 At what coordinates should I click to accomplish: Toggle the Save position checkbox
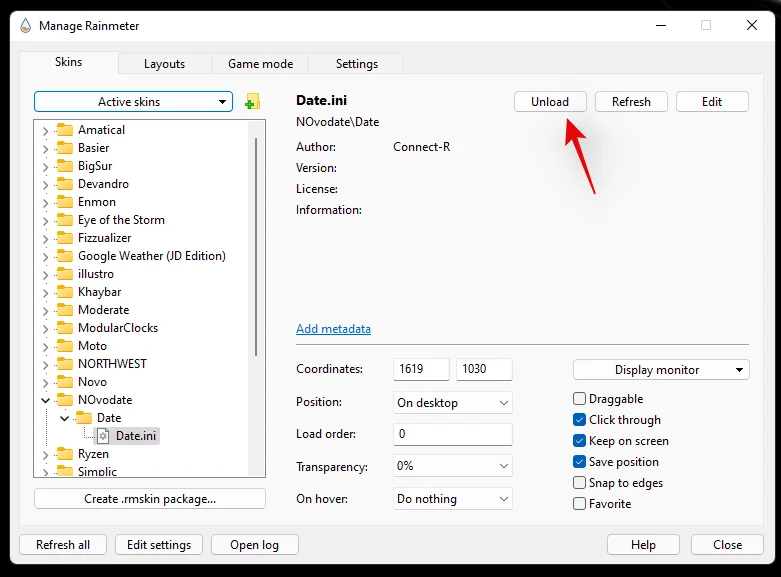[x=579, y=461]
